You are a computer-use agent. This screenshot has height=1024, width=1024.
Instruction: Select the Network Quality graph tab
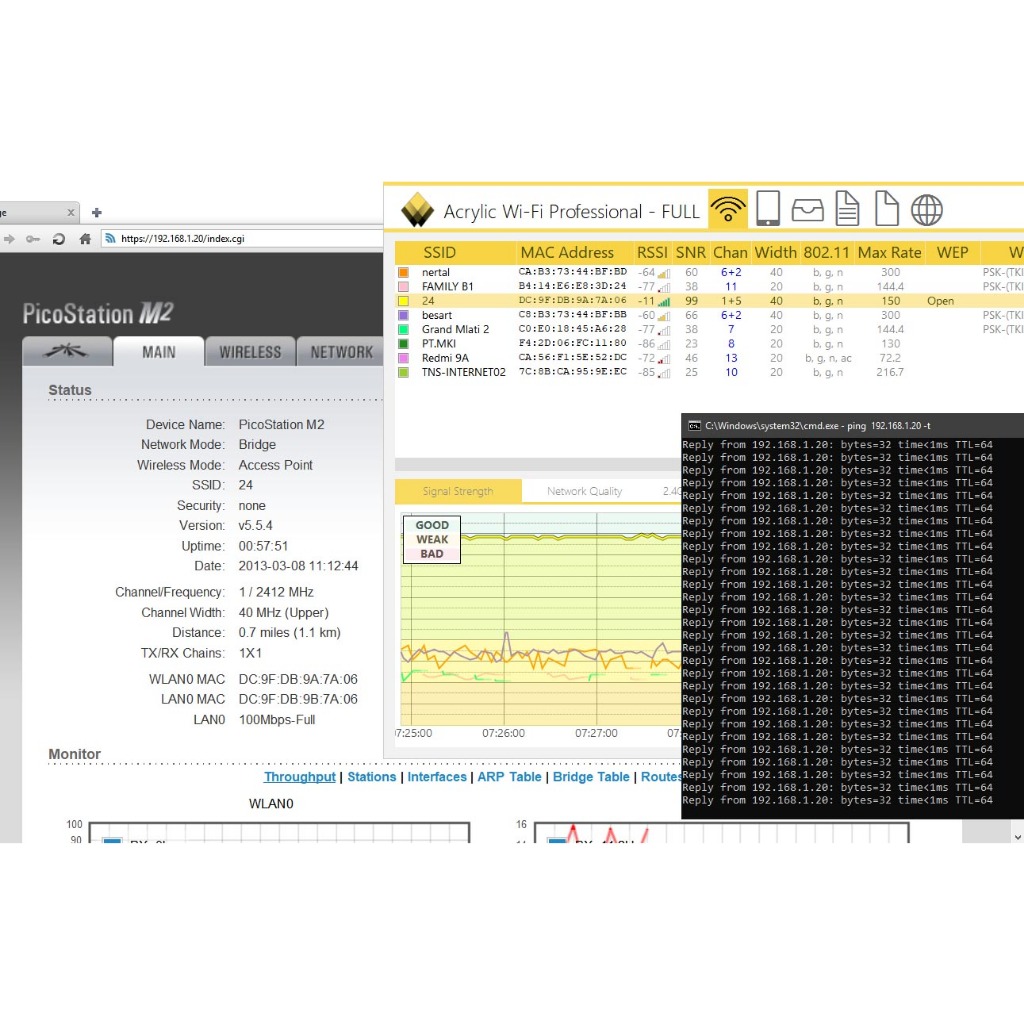tap(584, 491)
